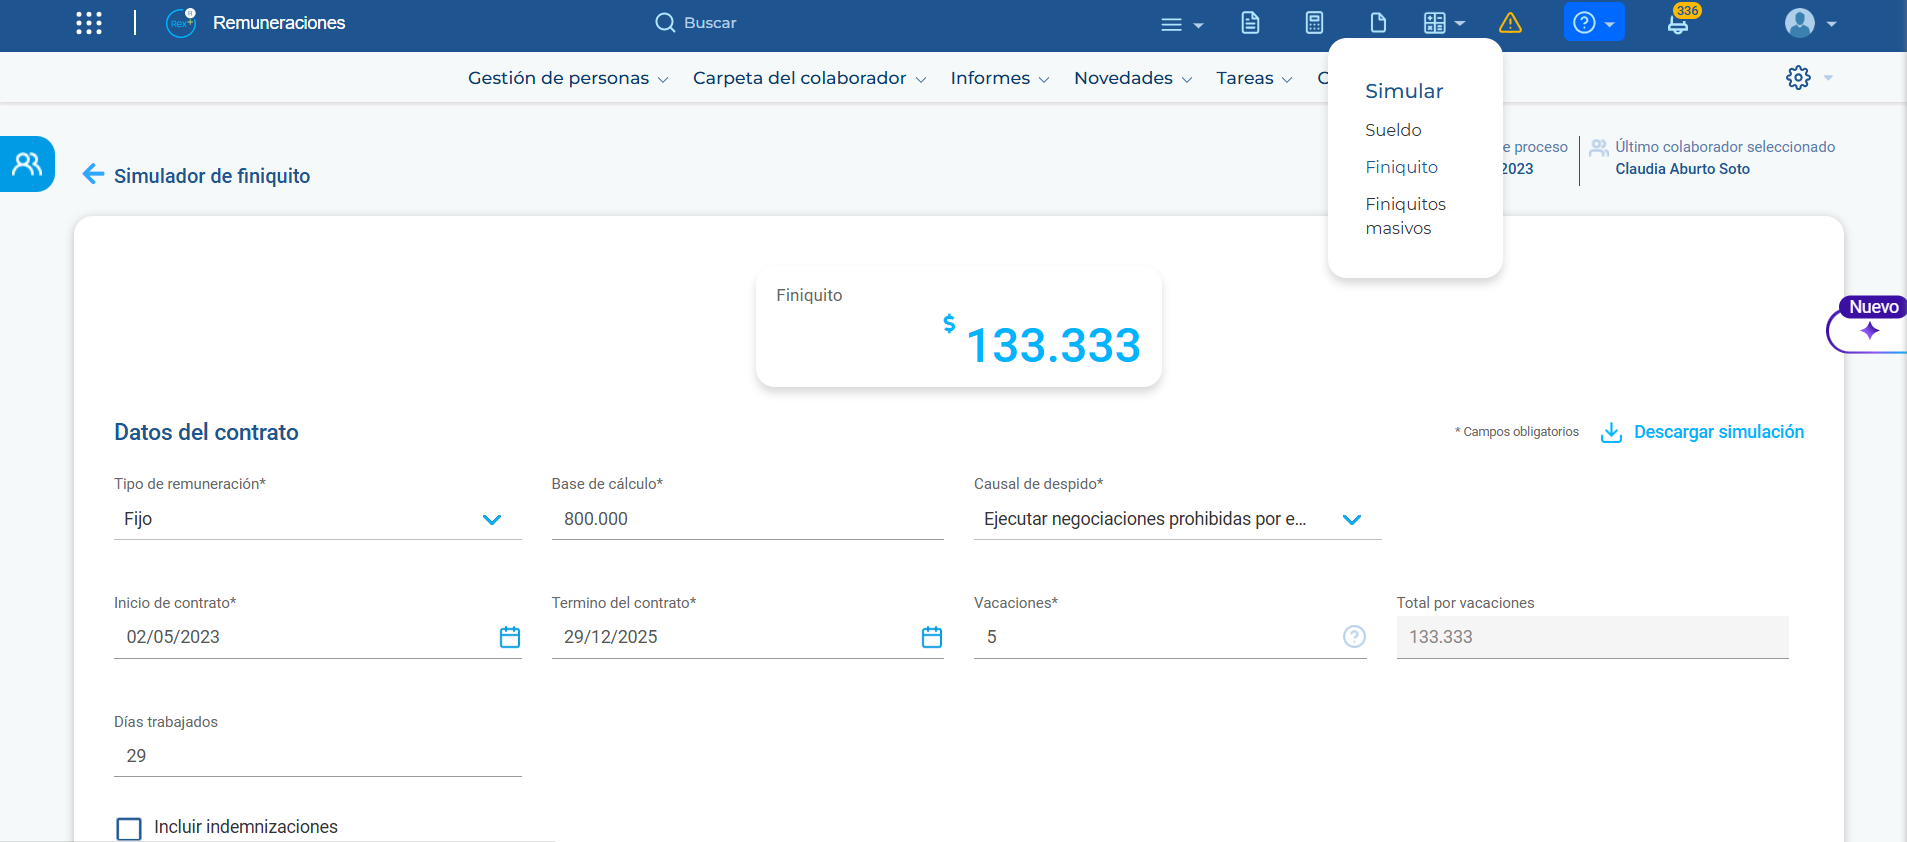The height and width of the screenshot is (842, 1907).
Task: Click the yellow warning triangle icon
Action: click(1510, 23)
